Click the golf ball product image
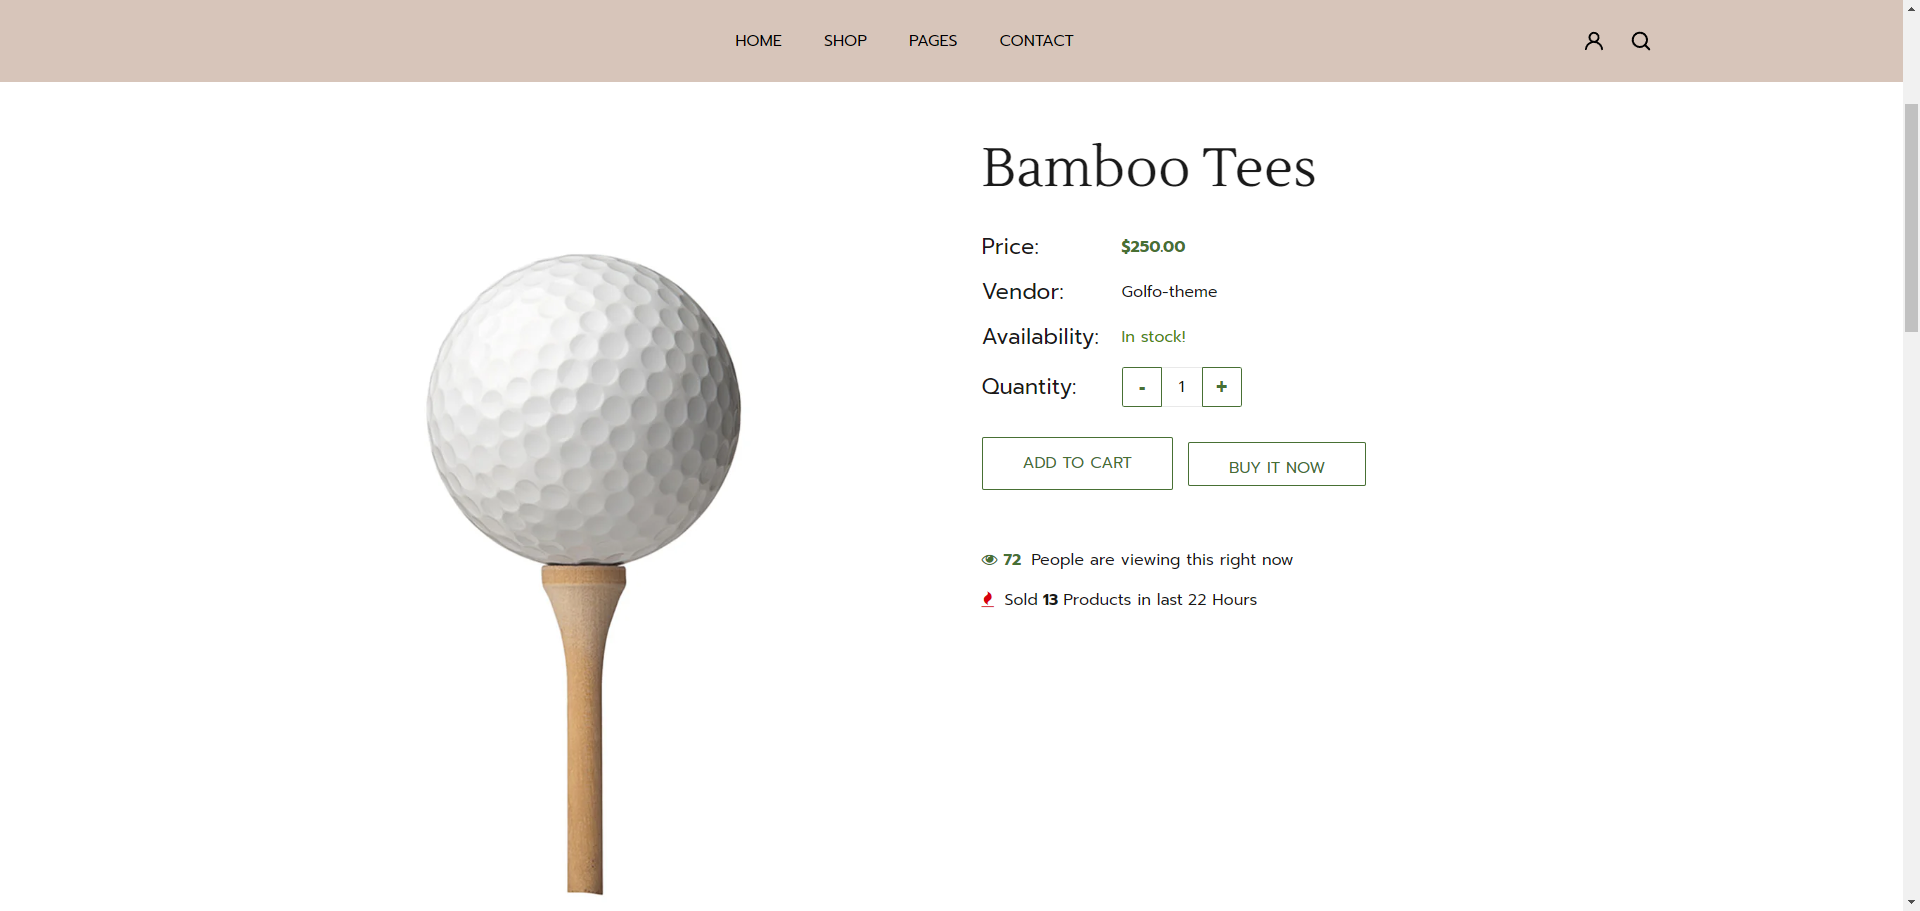 (x=584, y=410)
